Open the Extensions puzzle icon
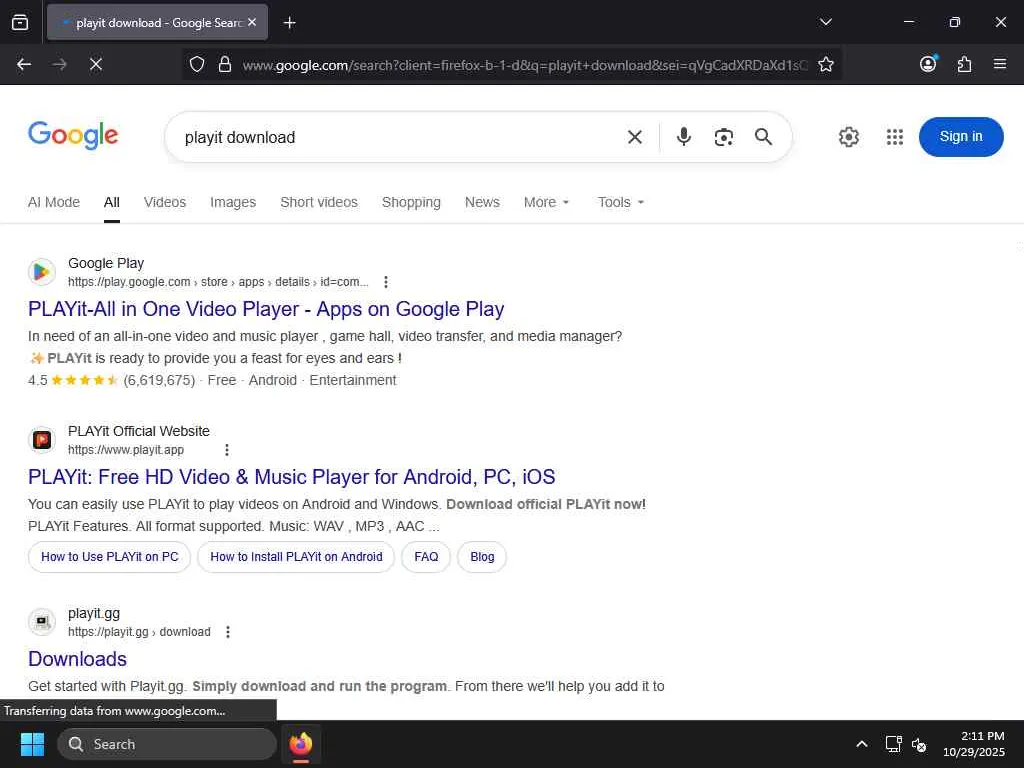The width and height of the screenshot is (1024, 768). point(964,64)
